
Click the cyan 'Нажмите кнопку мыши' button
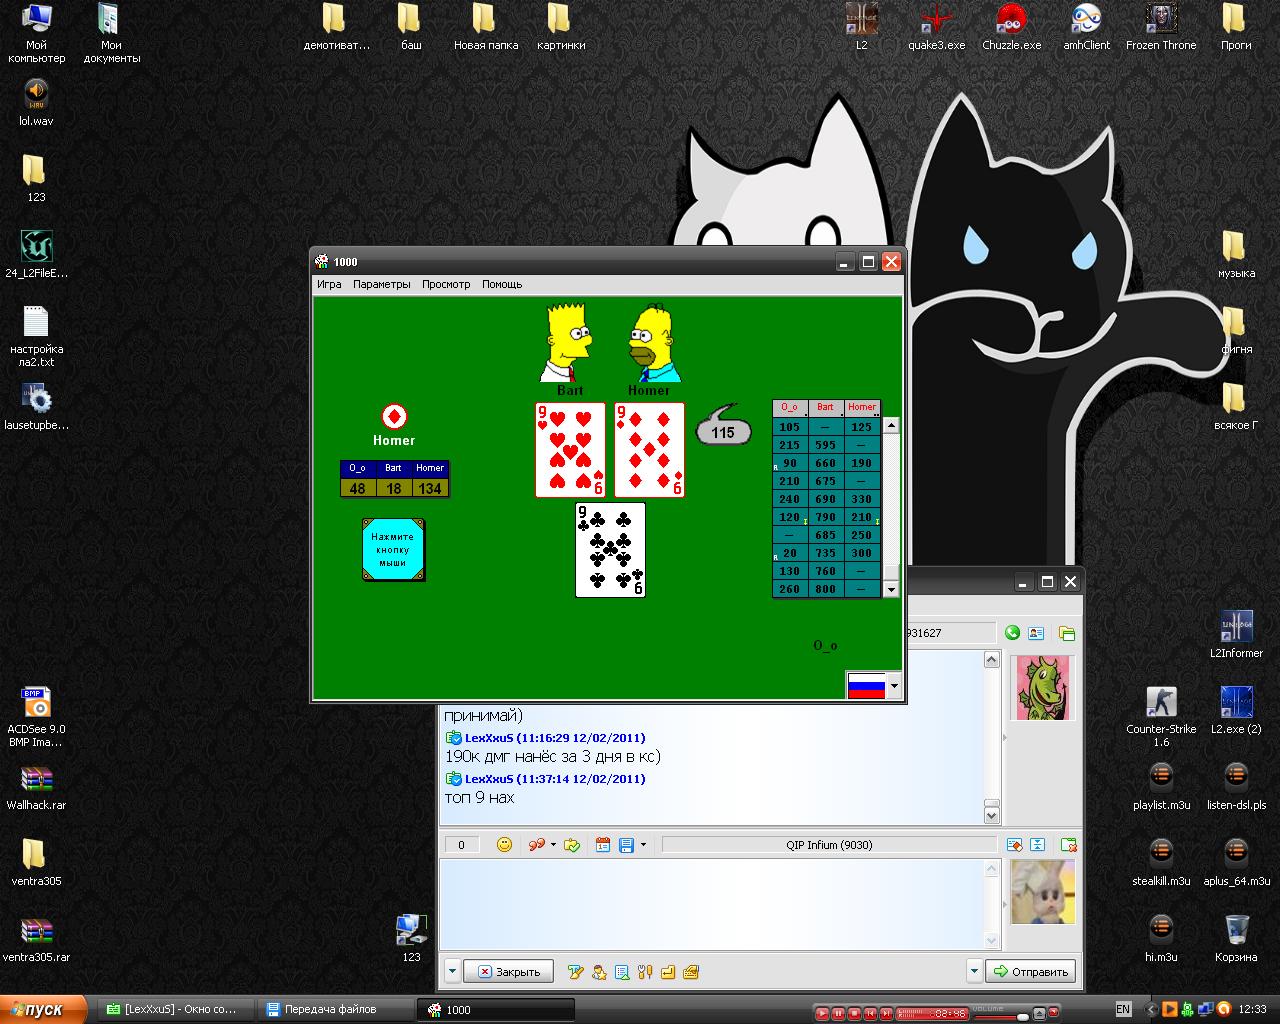coord(393,549)
